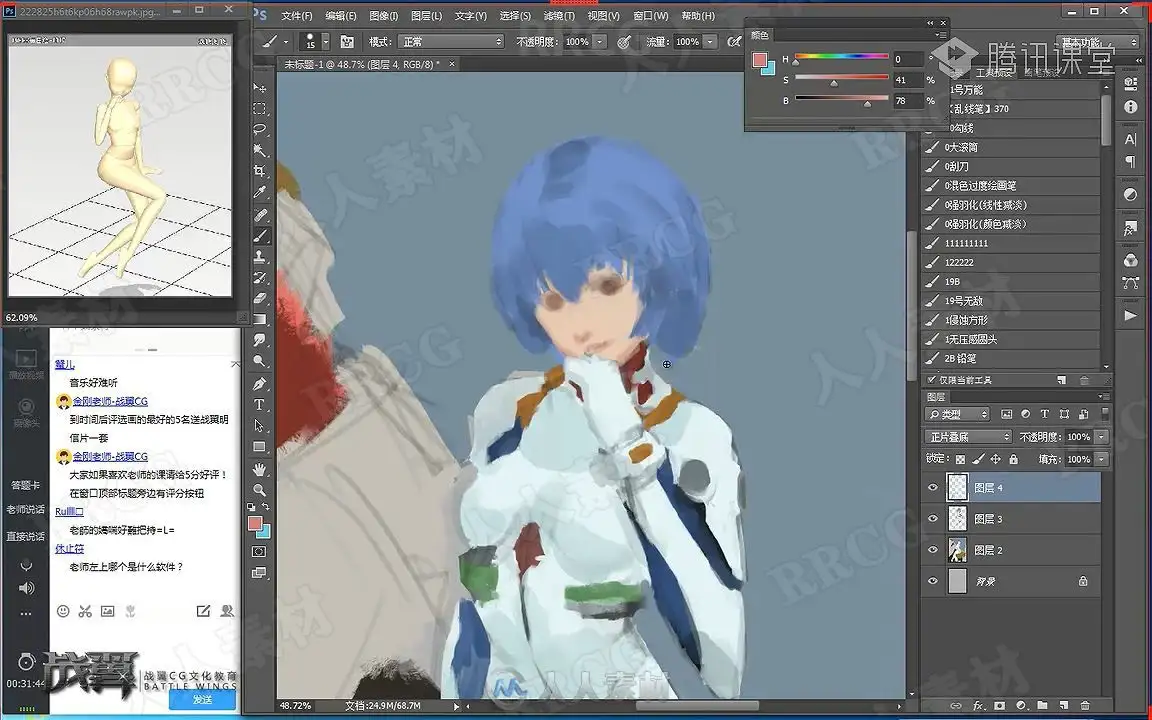Select the Brush tool in toolbox
1152x720 pixels.
pyautogui.click(x=260, y=236)
